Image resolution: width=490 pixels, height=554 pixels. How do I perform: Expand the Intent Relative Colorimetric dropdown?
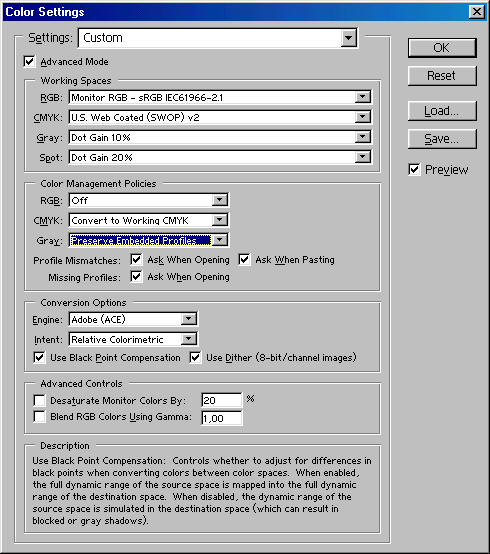(x=133, y=339)
